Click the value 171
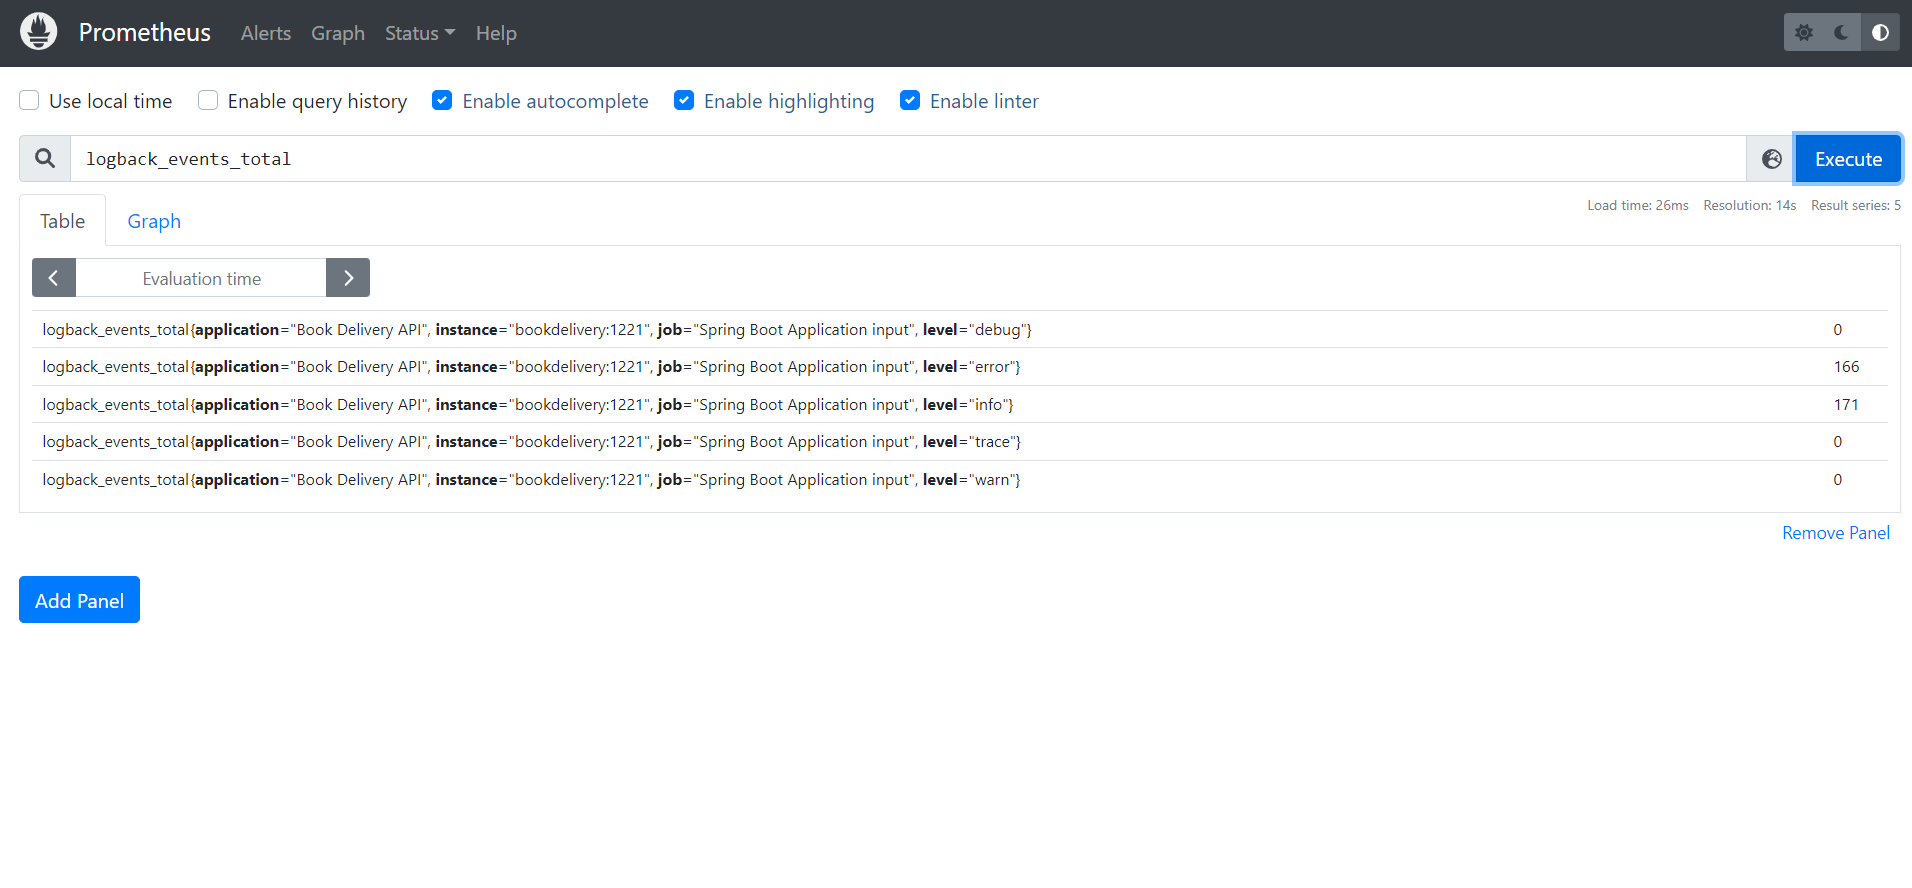Viewport: 1912px width, 888px height. coord(1846,404)
